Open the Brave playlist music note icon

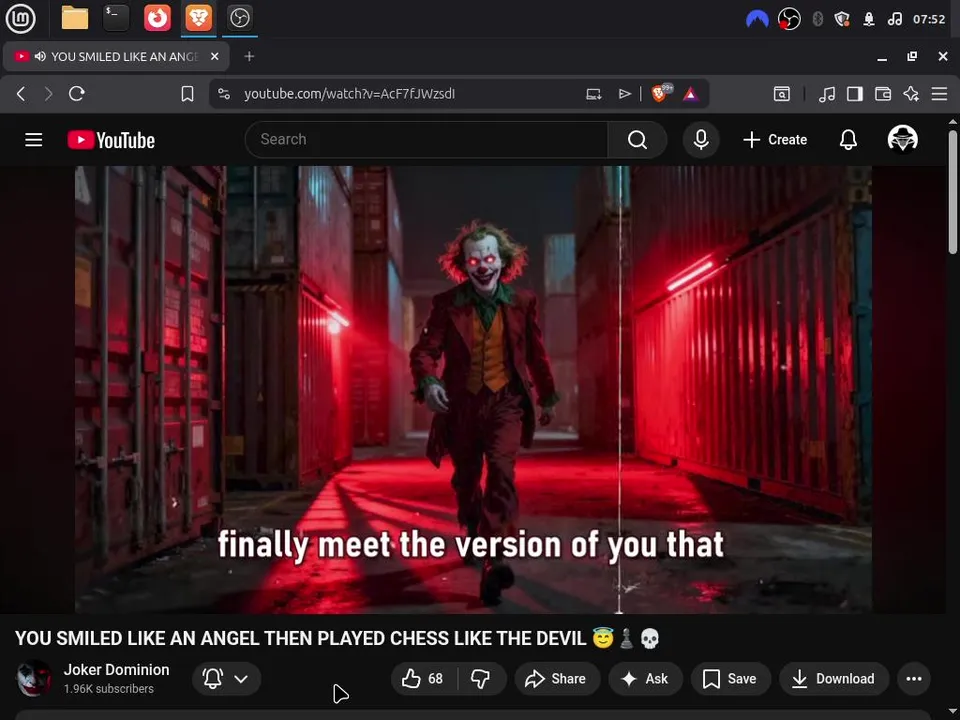coord(827,94)
